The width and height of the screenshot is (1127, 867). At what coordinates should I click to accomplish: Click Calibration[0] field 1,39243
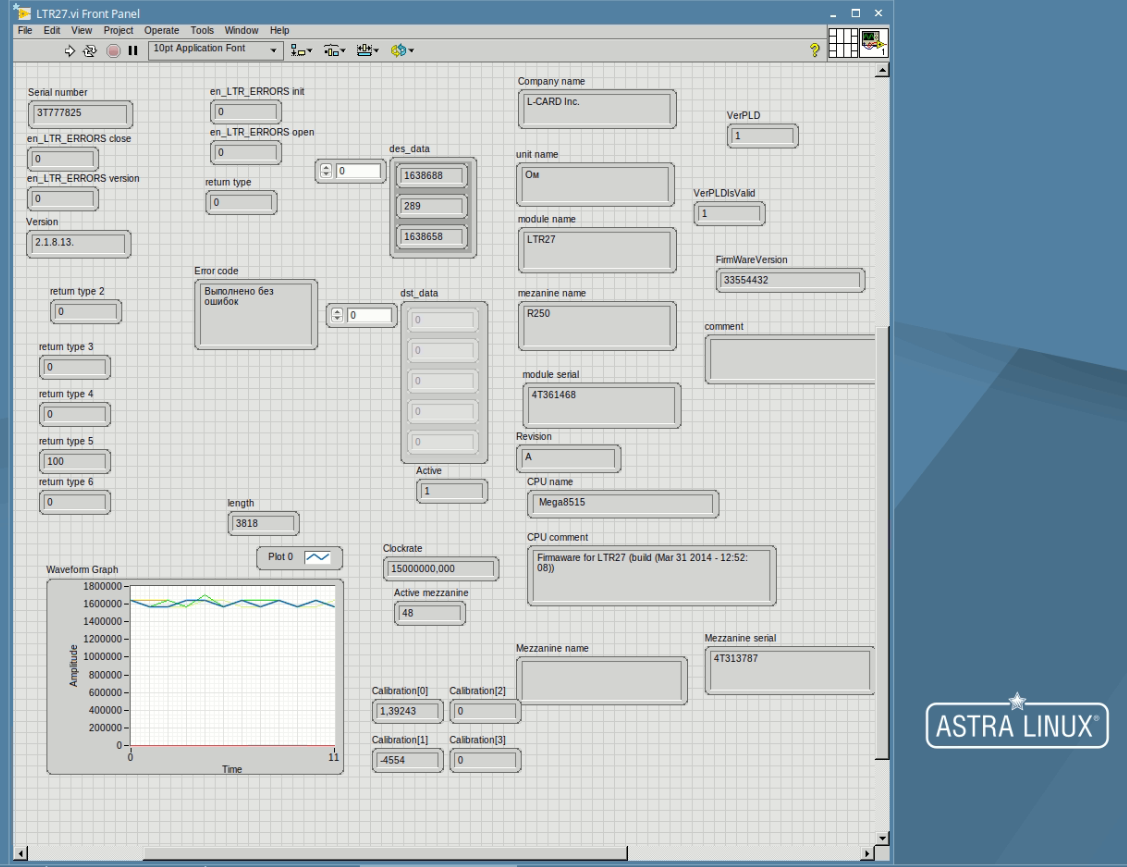(x=408, y=711)
